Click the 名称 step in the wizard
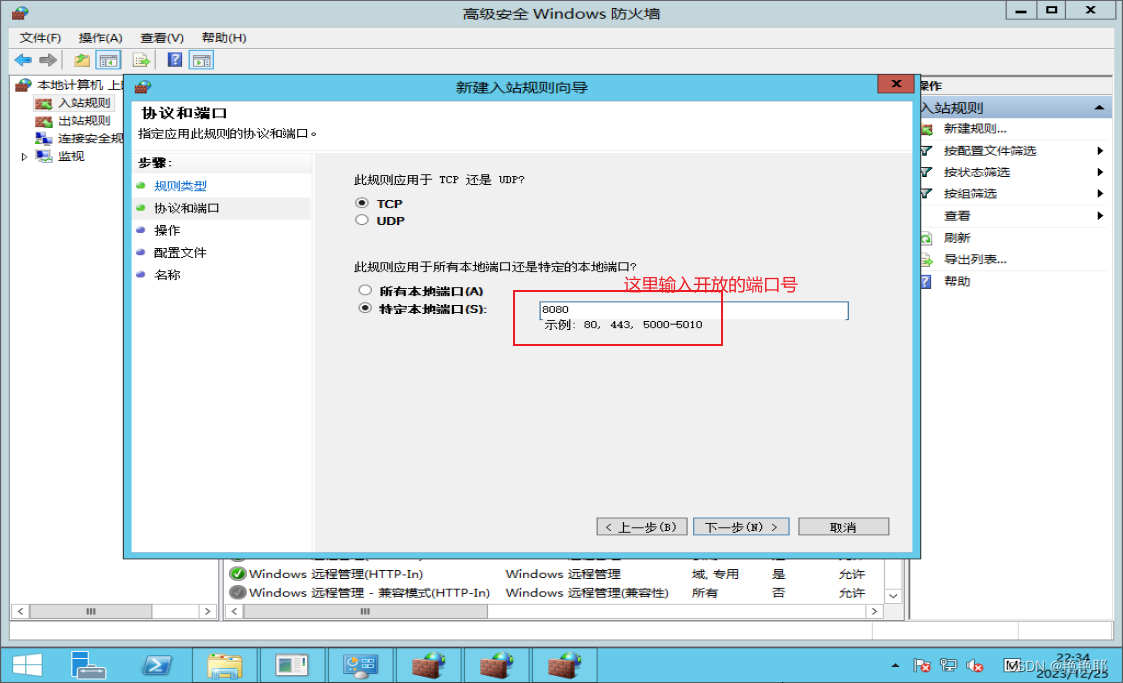The height and width of the screenshot is (683, 1123). 167,275
